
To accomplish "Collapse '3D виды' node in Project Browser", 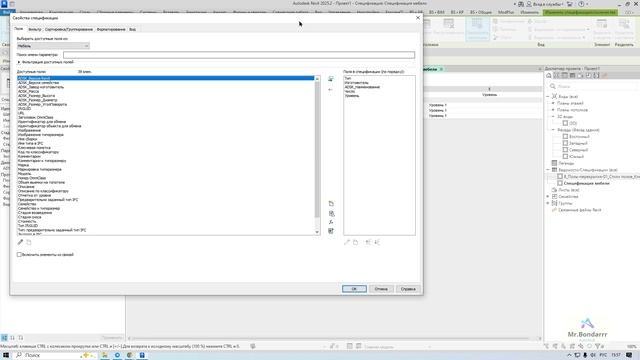I will 553,117.
